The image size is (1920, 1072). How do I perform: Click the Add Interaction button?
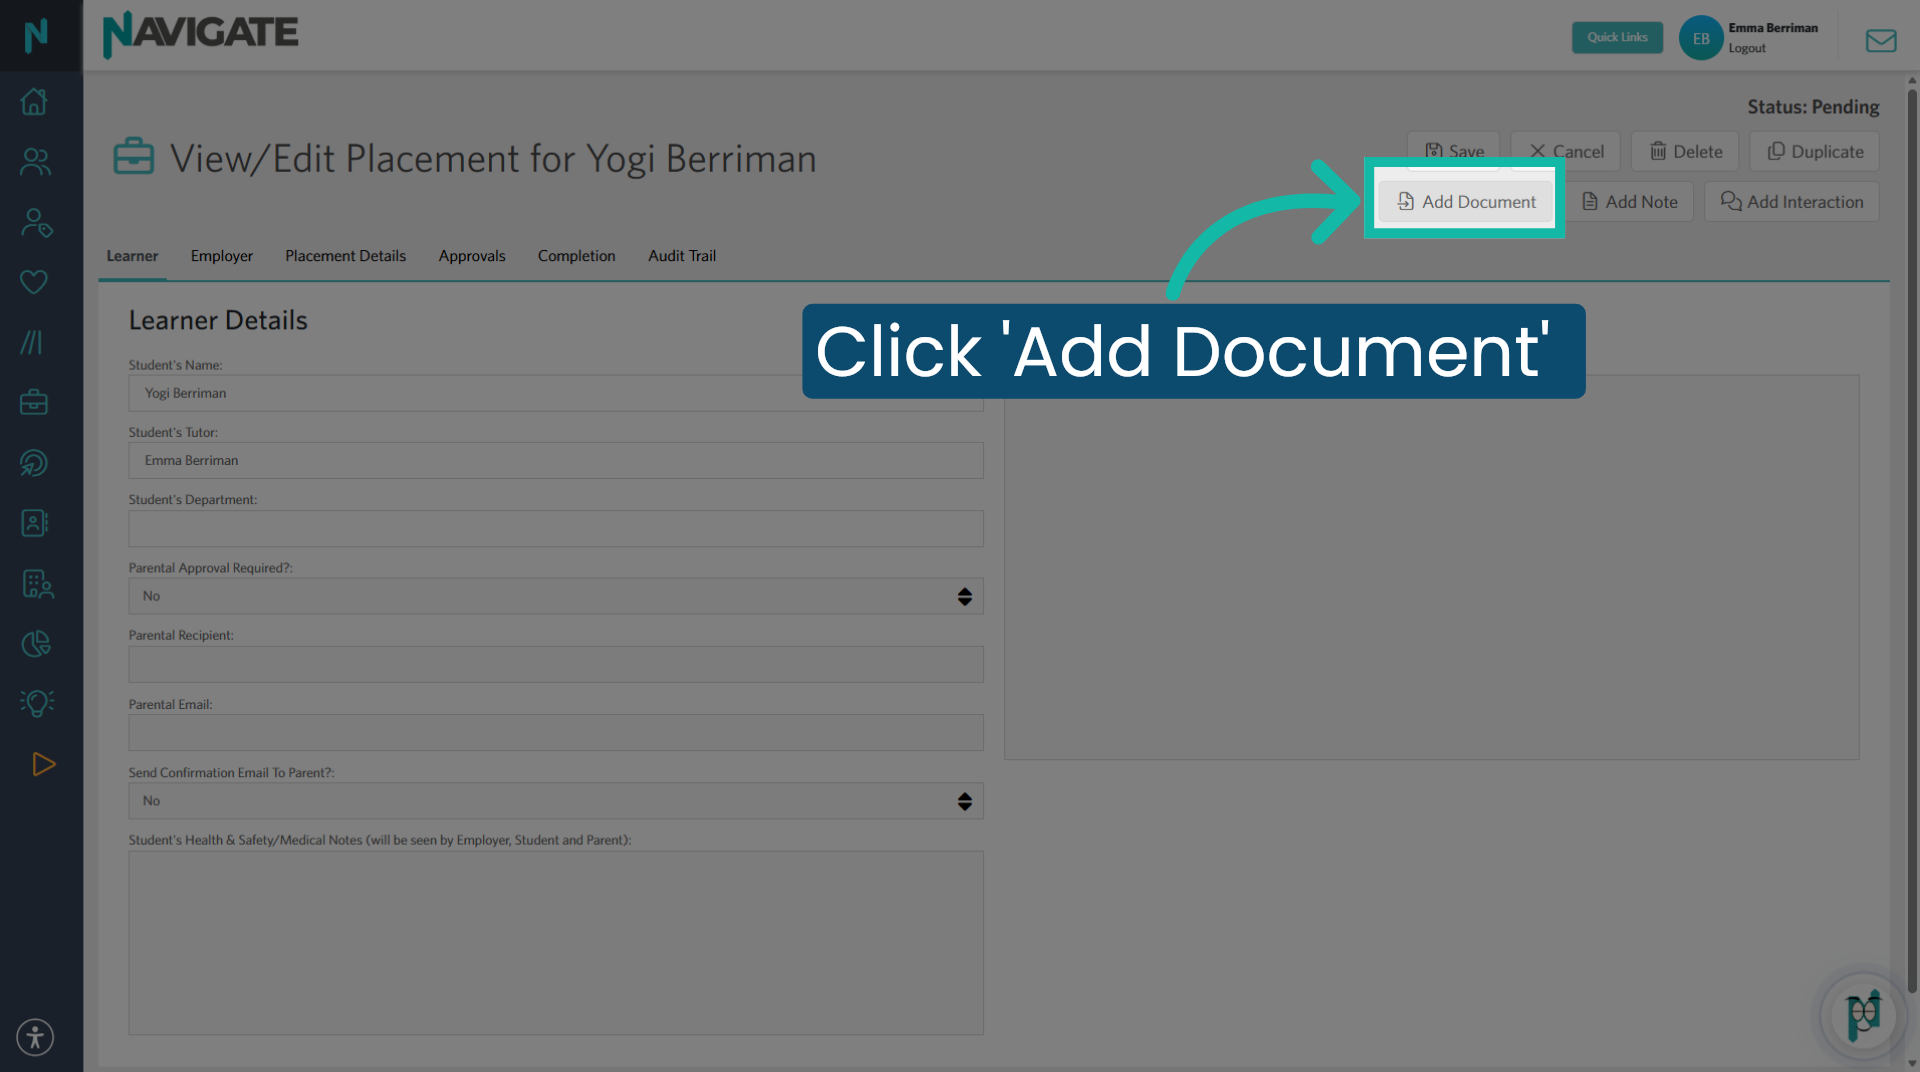(1792, 201)
